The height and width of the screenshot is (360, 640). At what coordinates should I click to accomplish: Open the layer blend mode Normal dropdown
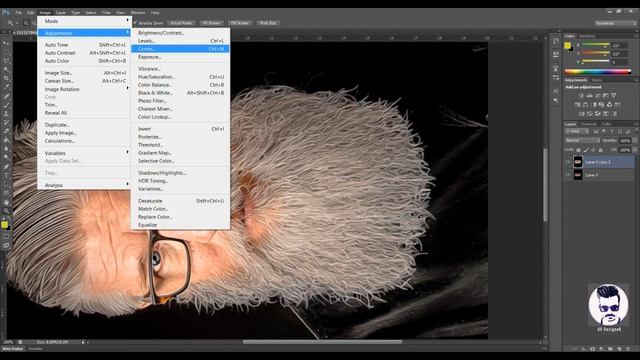tap(582, 140)
